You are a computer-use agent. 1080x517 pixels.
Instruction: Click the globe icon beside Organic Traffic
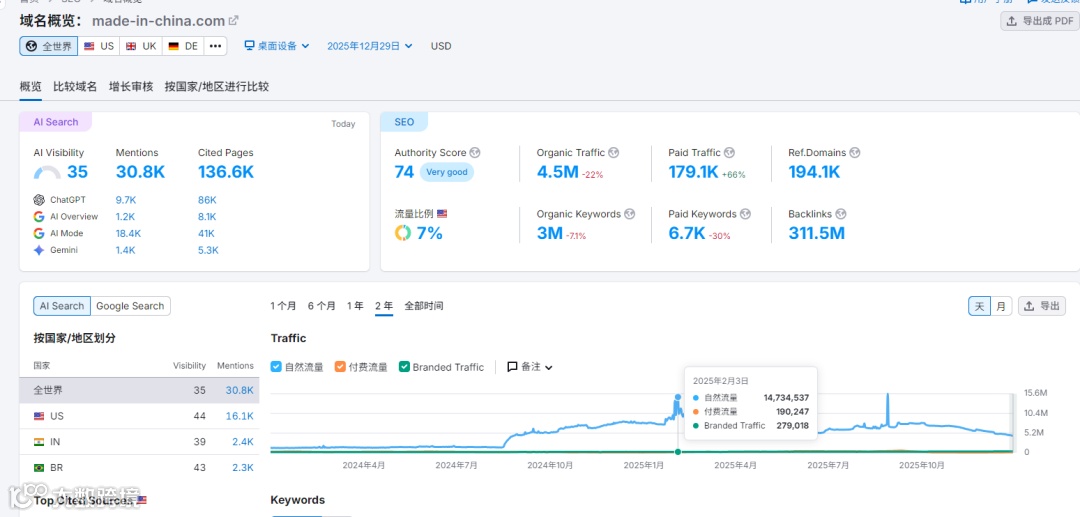(x=613, y=153)
